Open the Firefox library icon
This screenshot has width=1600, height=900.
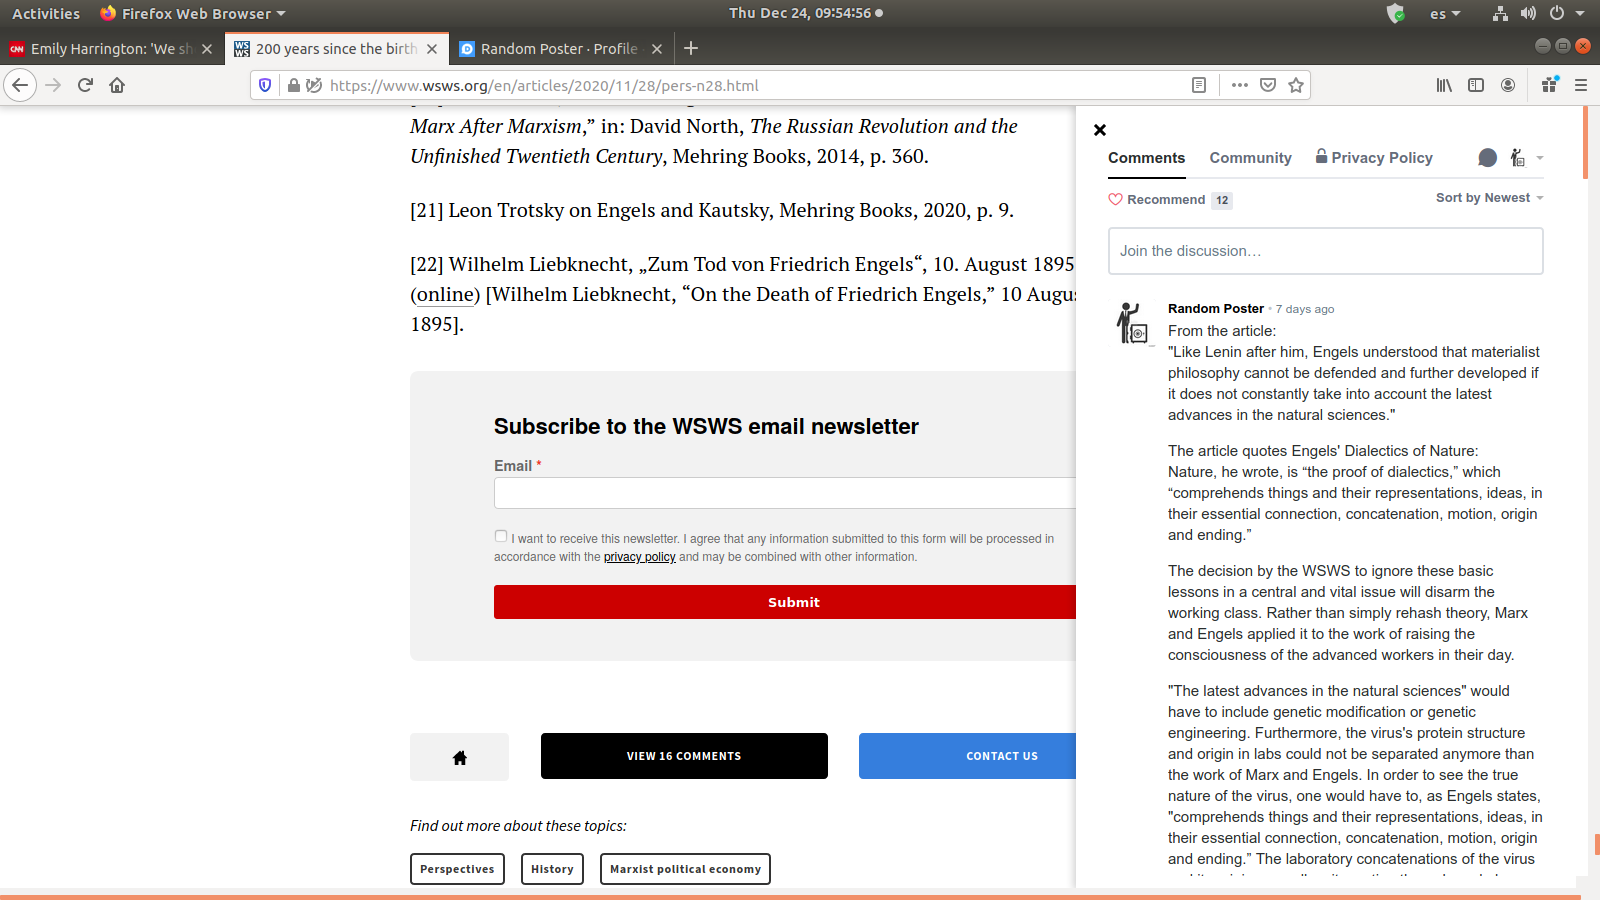coord(1444,85)
